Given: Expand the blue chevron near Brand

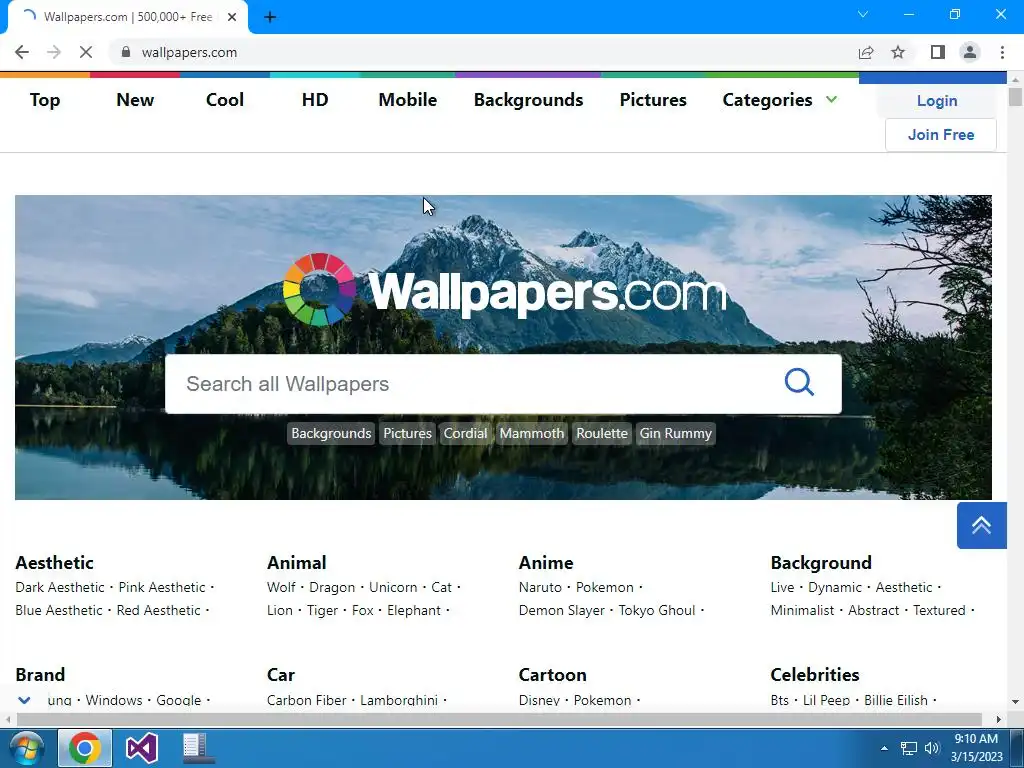Looking at the screenshot, I should 24,700.
